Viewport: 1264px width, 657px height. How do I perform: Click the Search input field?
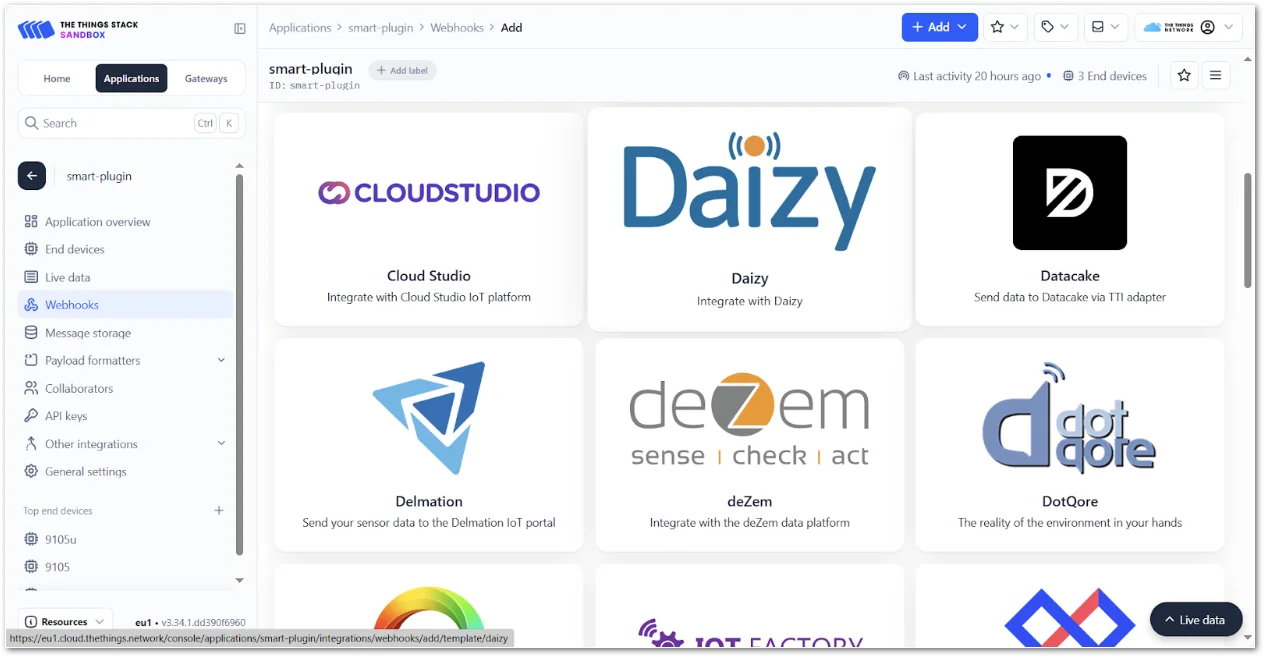coord(130,123)
